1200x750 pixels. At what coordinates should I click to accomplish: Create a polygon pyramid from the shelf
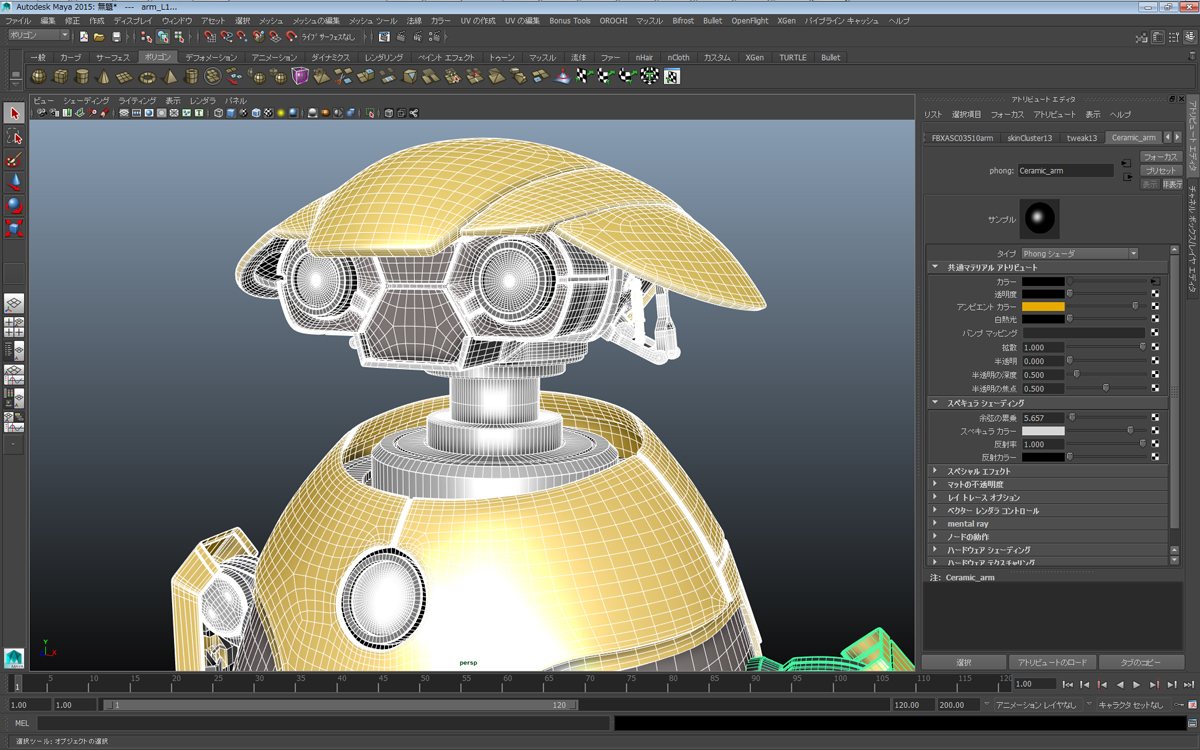[169, 77]
